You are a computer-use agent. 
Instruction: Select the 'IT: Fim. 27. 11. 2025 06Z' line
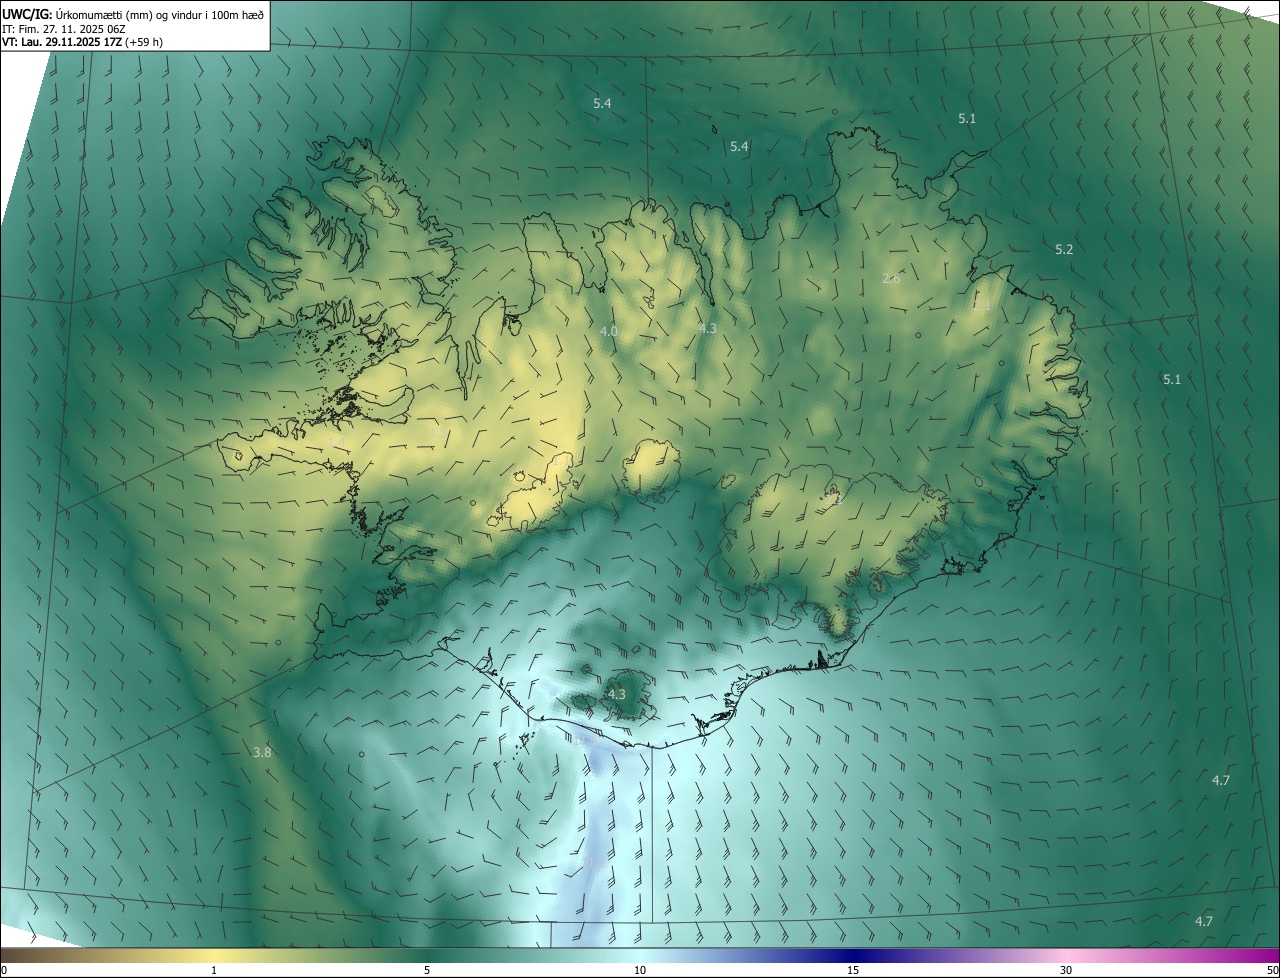pyautogui.click(x=63, y=28)
